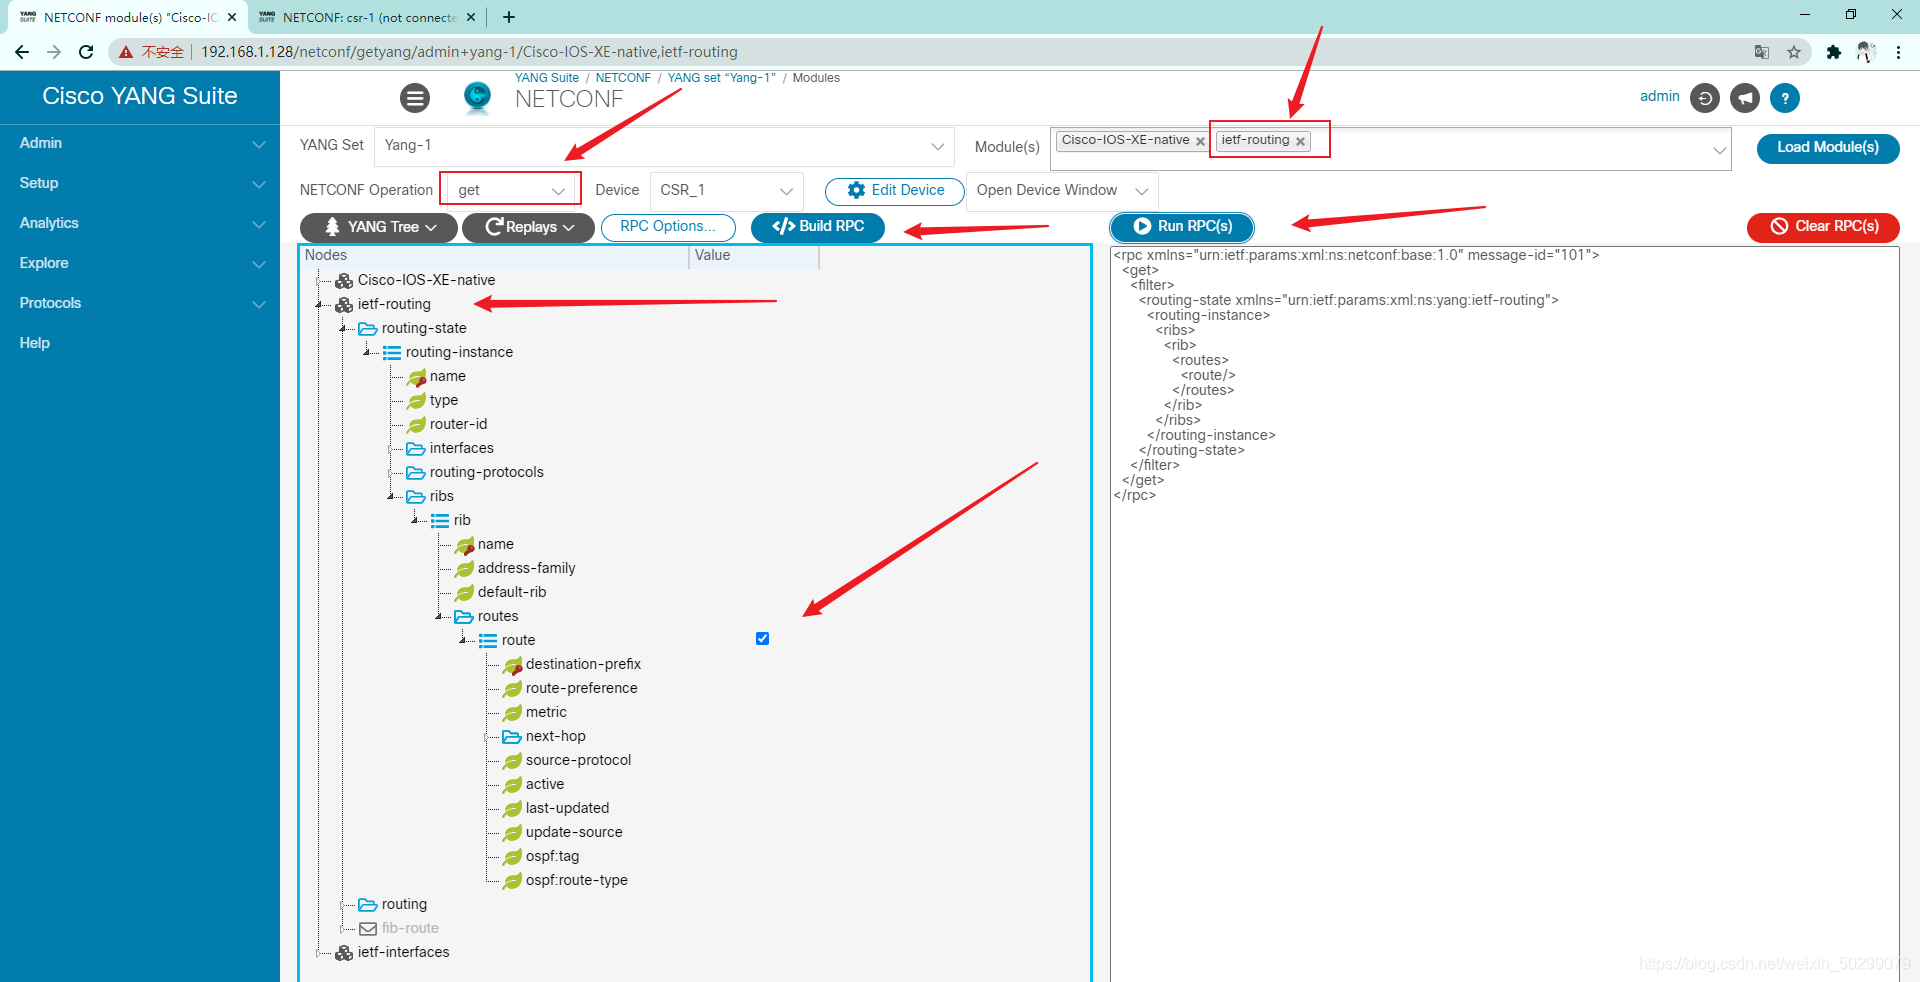Click the interfaces folder icon
This screenshot has height=982, width=1920.
416,449
